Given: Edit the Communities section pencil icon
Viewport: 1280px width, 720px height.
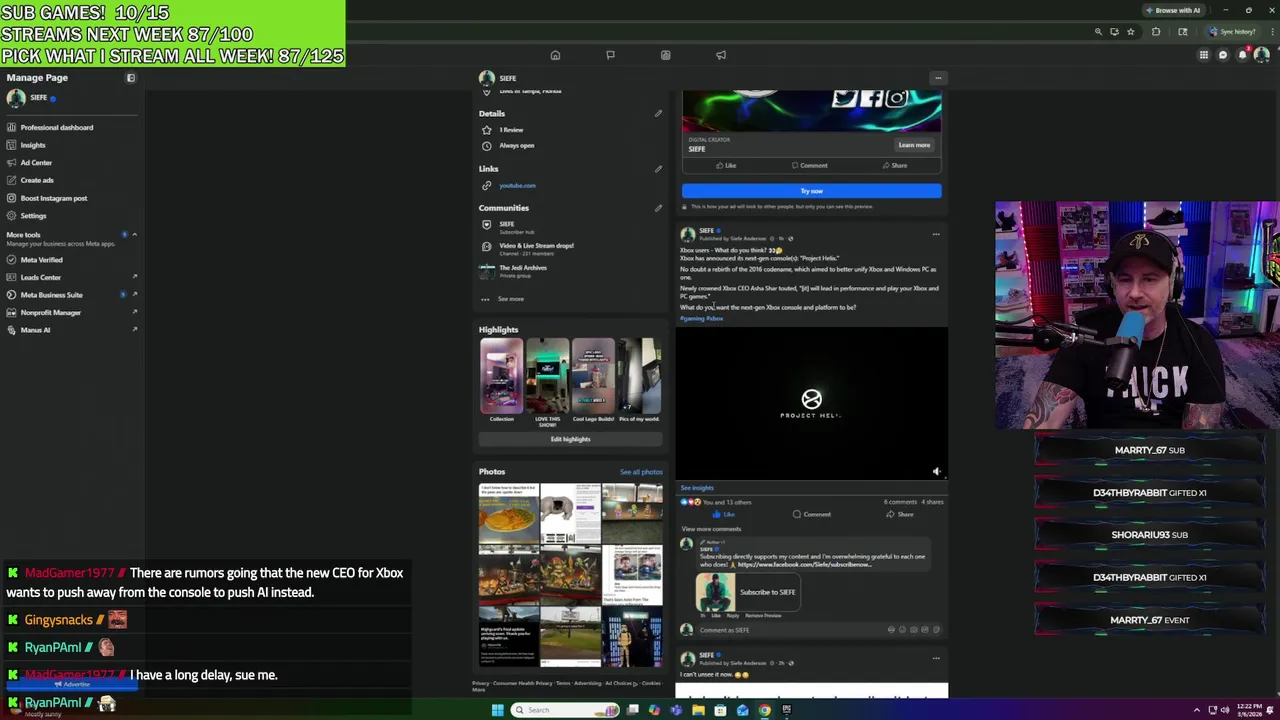Looking at the screenshot, I should pyautogui.click(x=658, y=208).
